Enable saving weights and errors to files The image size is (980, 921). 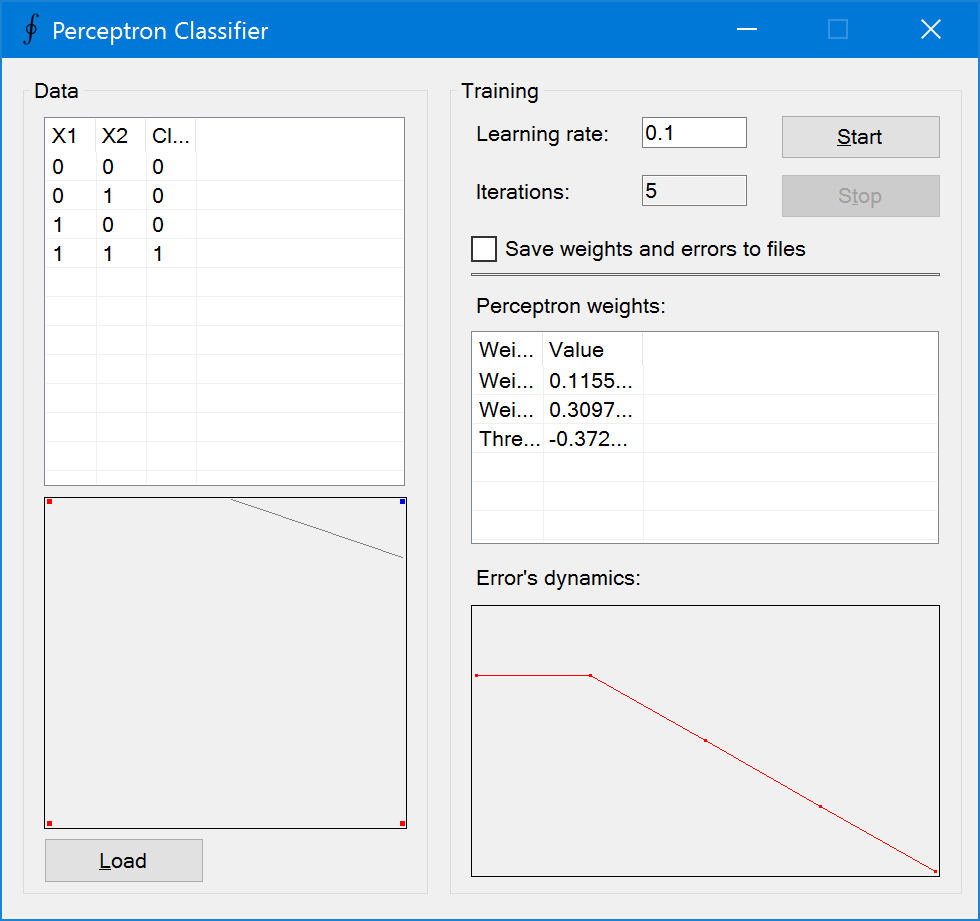(x=484, y=248)
